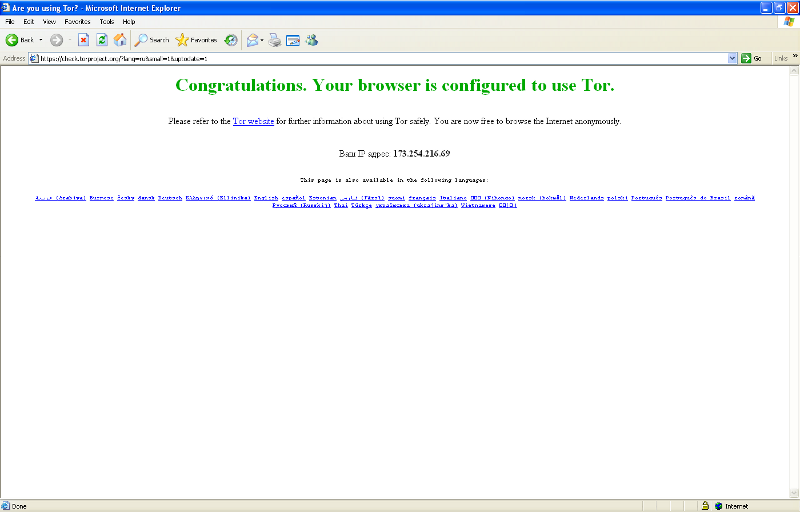800x512 pixels.
Task: Go to the Home page
Action: tap(120, 40)
